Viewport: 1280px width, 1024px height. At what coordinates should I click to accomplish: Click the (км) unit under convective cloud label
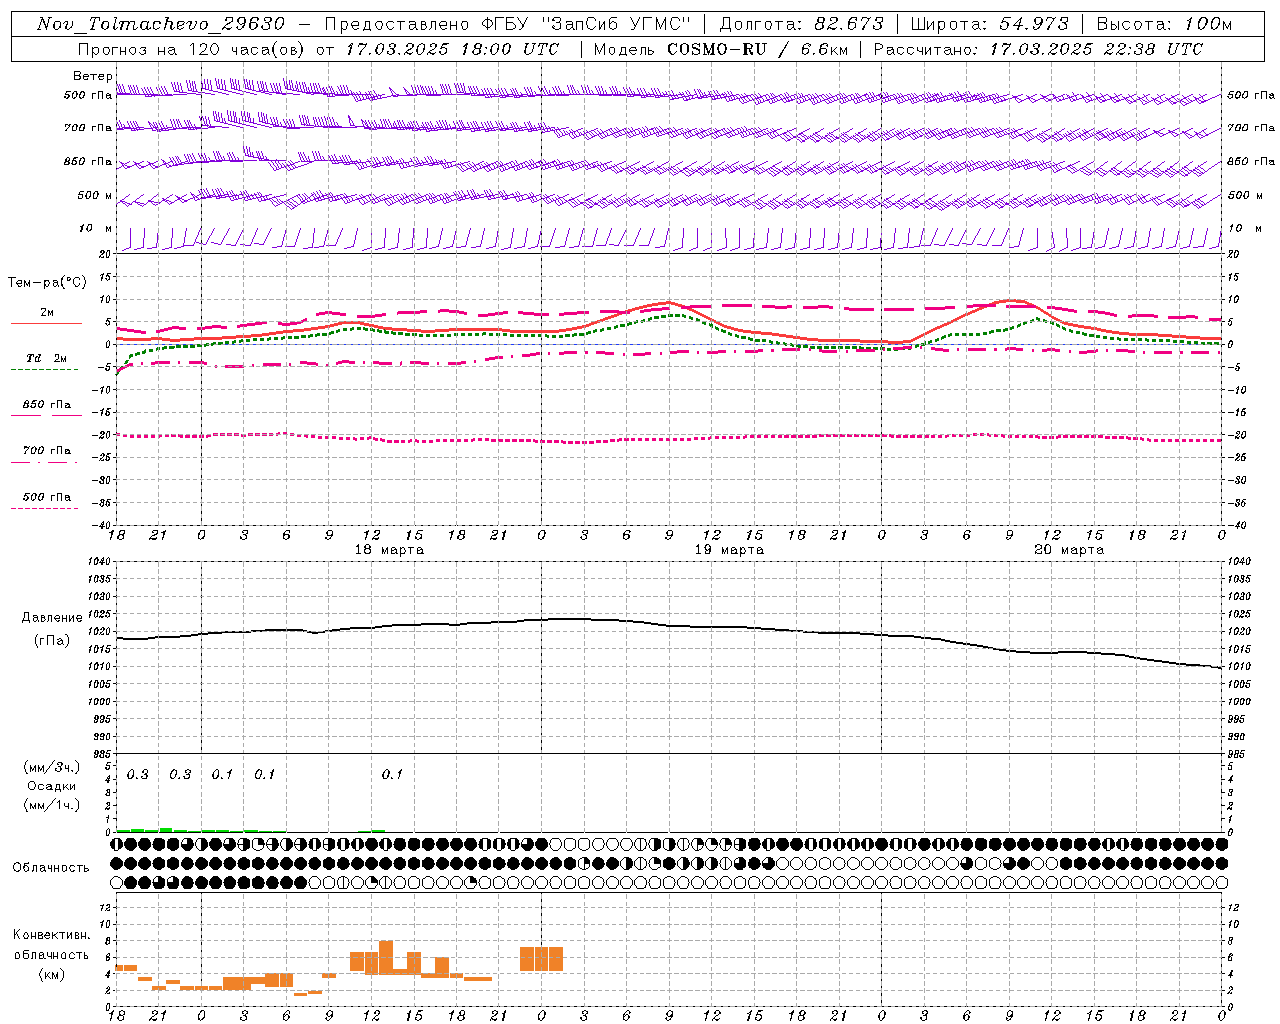[52, 974]
